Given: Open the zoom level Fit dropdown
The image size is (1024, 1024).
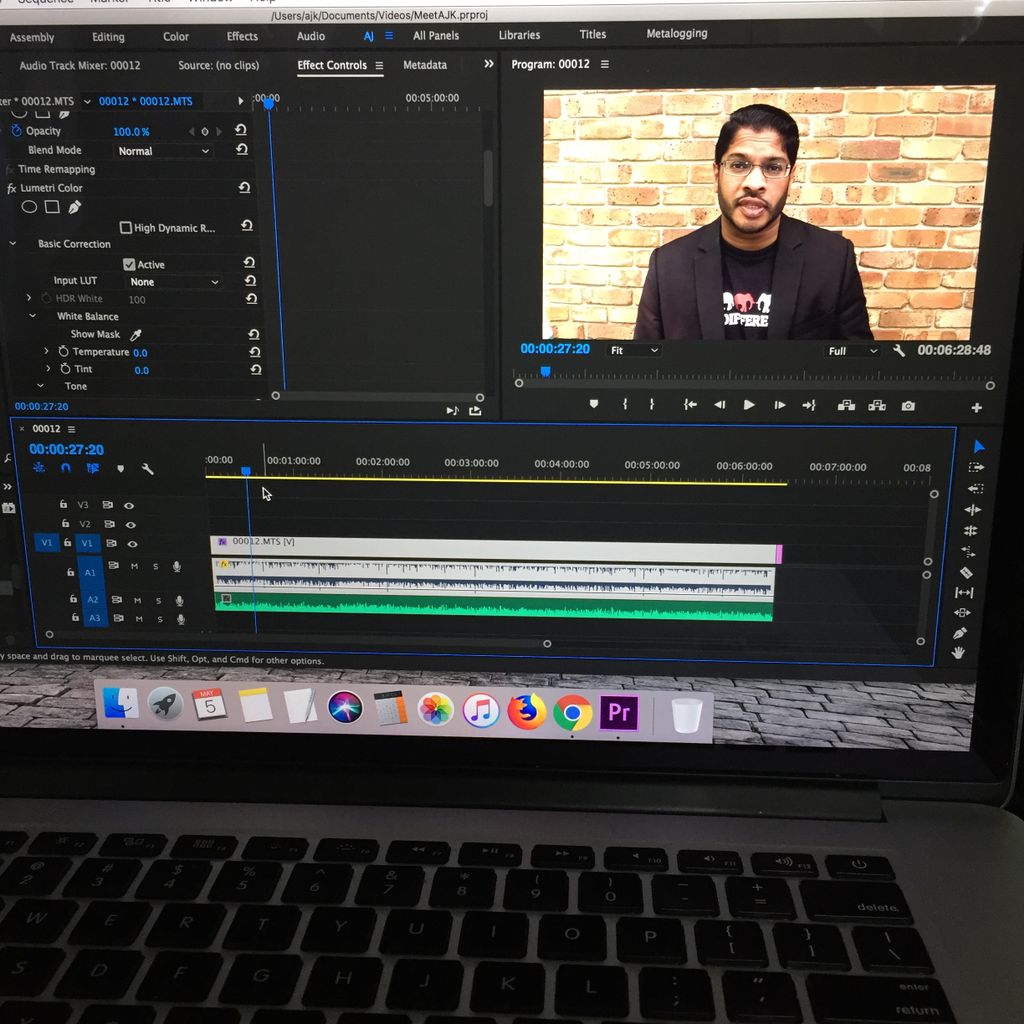Looking at the screenshot, I should click(633, 351).
